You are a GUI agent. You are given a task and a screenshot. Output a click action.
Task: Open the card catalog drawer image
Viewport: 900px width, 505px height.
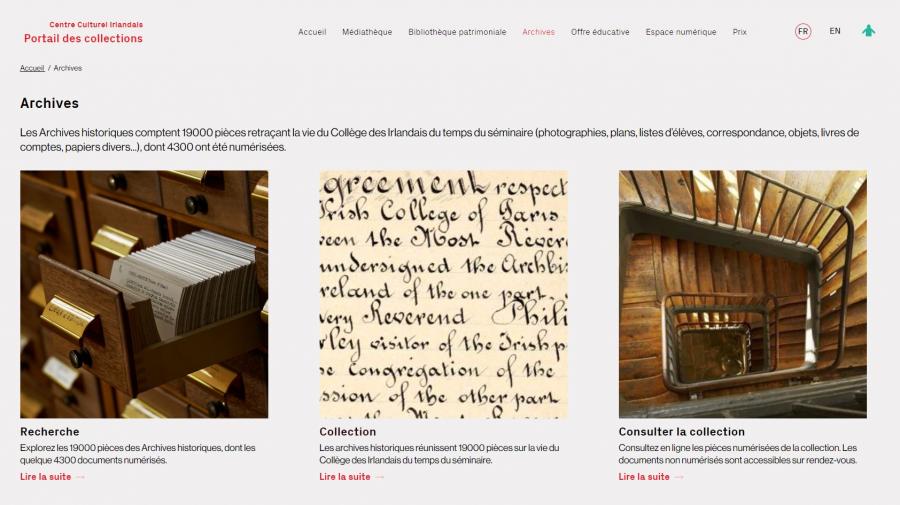pyautogui.click(x=144, y=294)
